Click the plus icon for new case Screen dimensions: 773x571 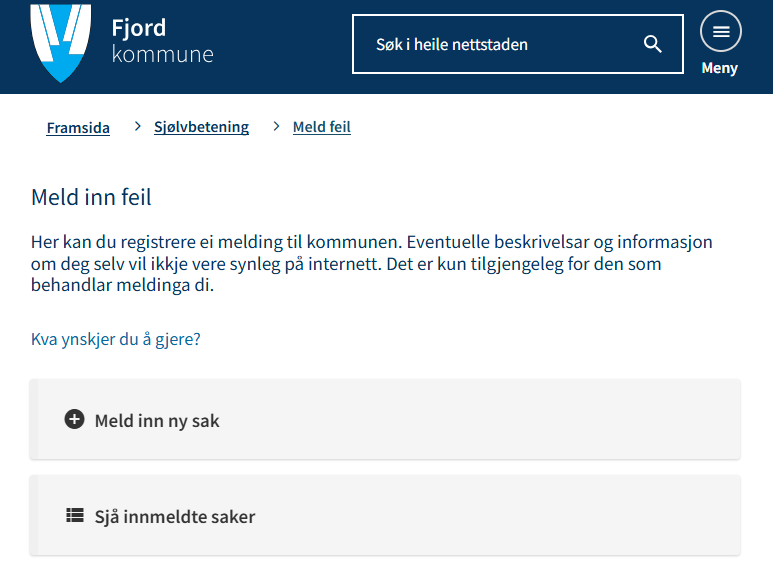tap(74, 420)
